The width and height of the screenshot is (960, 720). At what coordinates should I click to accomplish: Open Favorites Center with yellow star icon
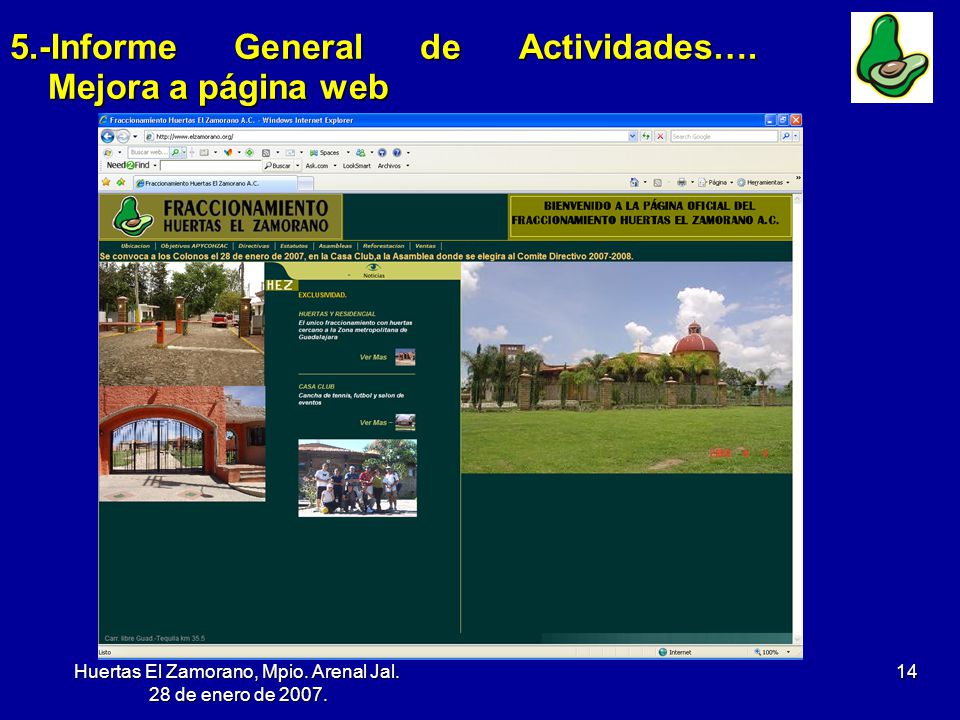point(106,182)
